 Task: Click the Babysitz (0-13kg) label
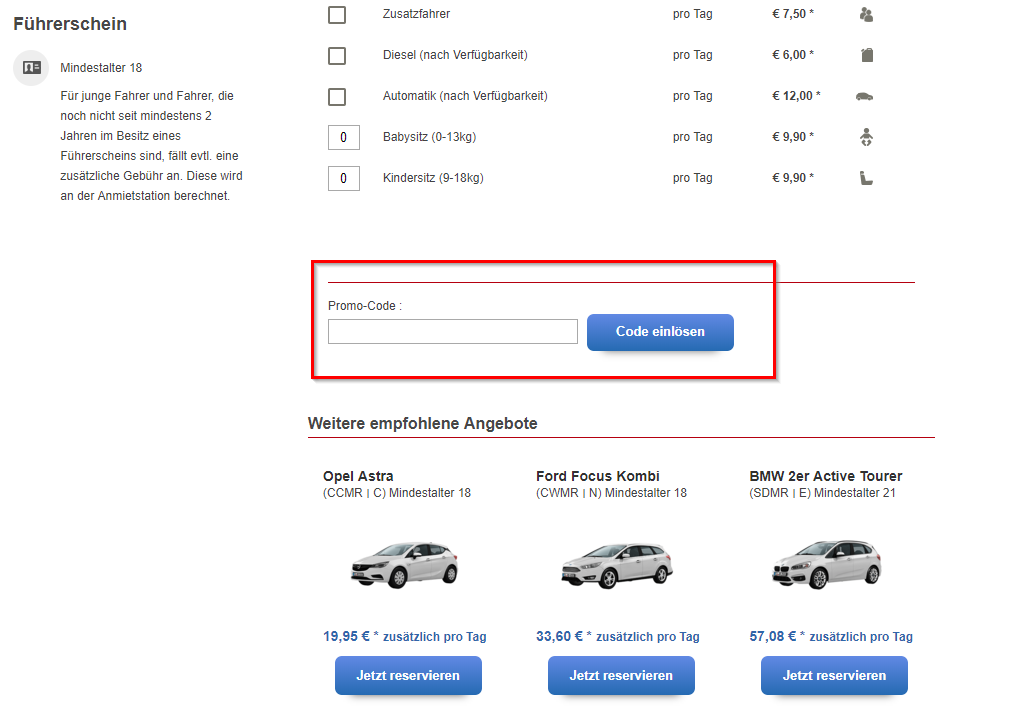pyautogui.click(x=429, y=136)
